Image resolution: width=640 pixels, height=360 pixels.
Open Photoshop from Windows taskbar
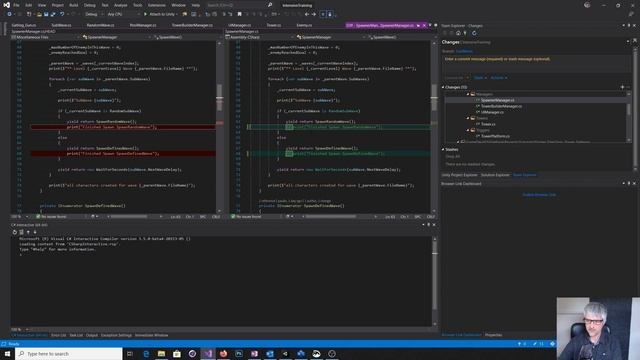pyautogui.click(x=239, y=353)
